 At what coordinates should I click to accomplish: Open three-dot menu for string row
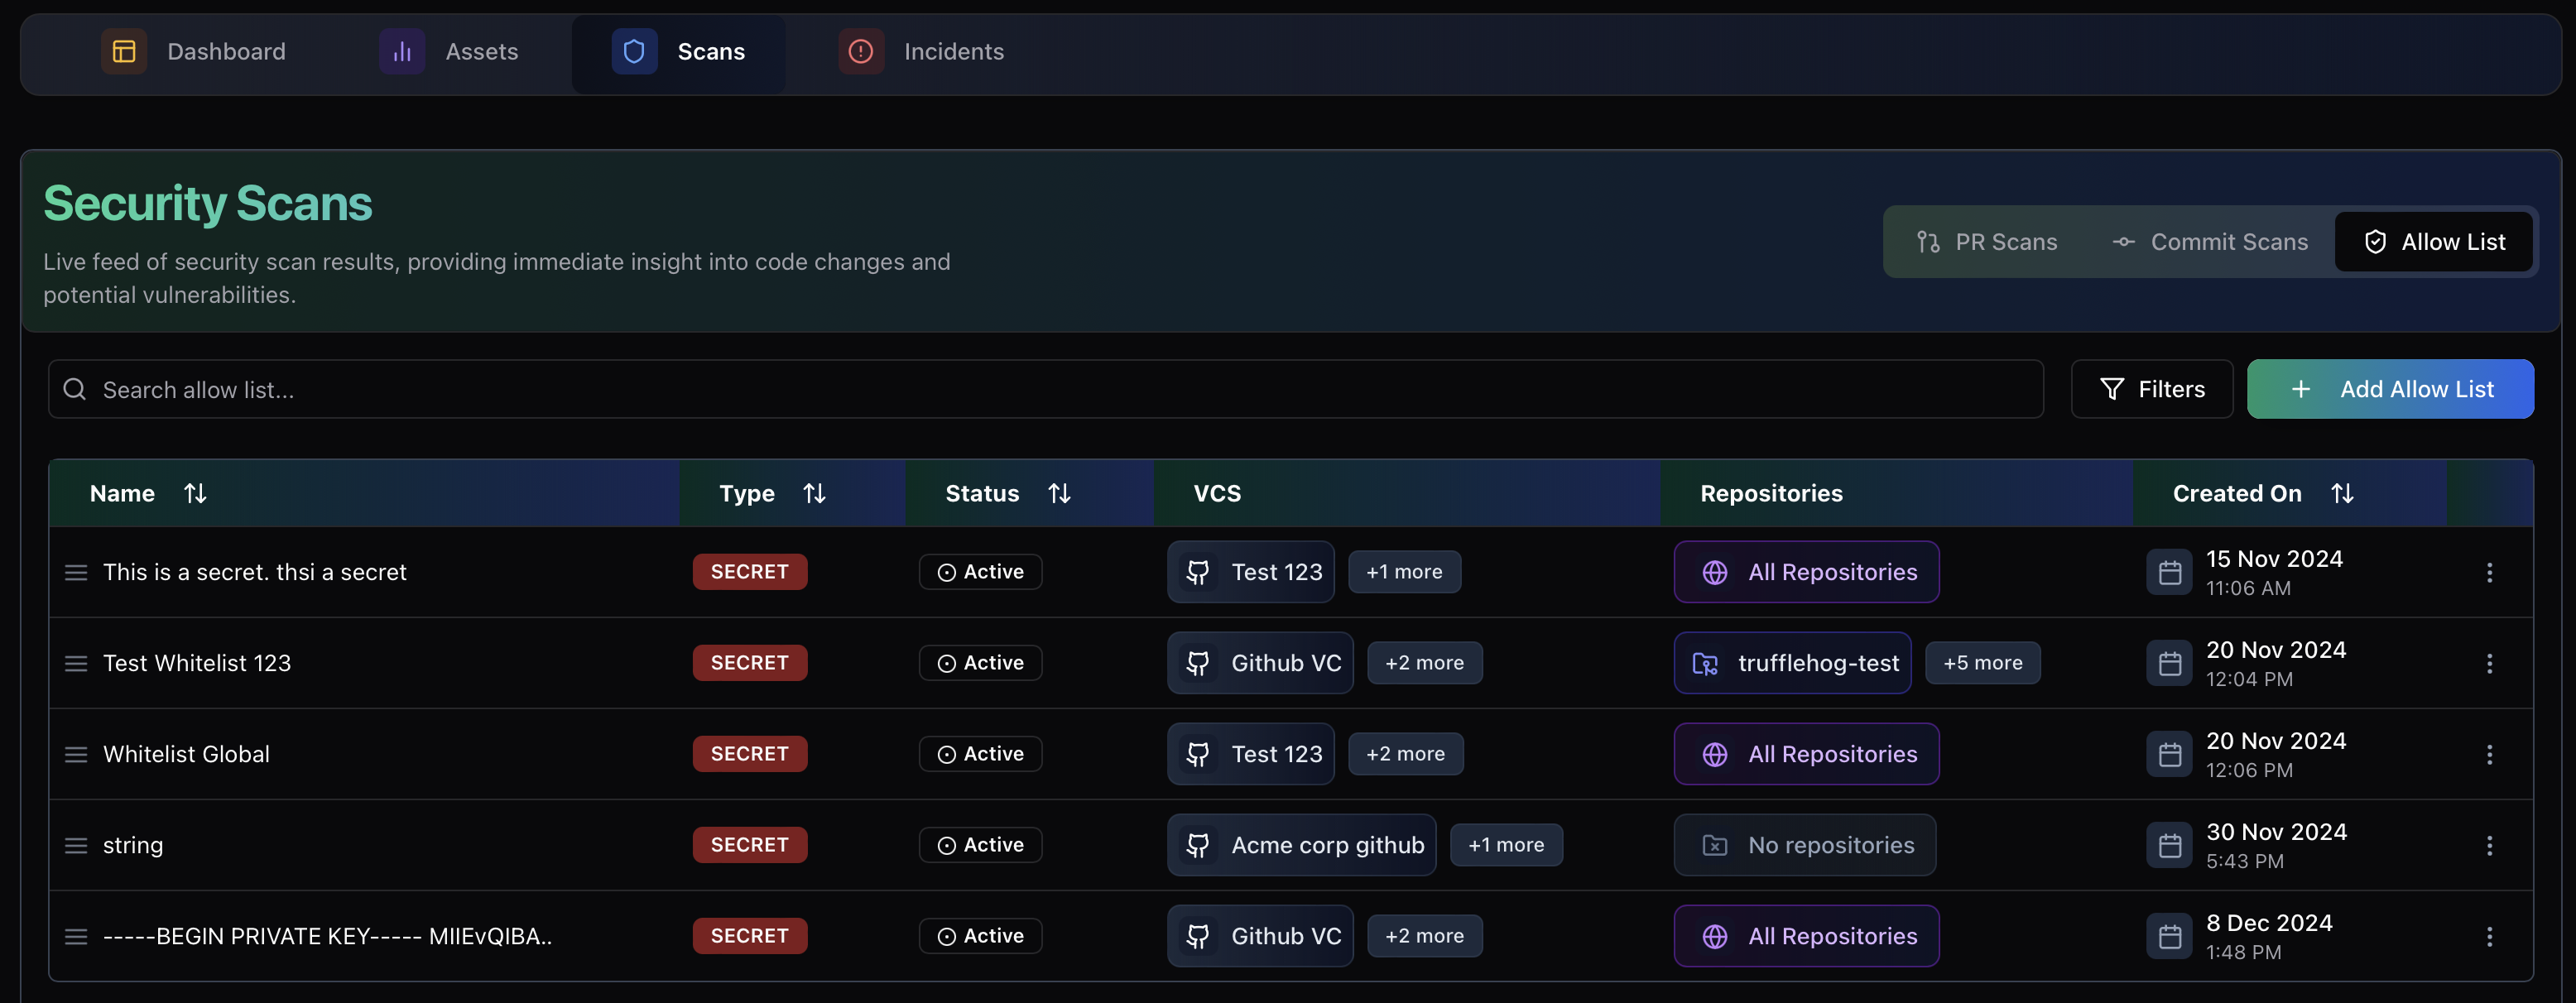(x=2489, y=845)
